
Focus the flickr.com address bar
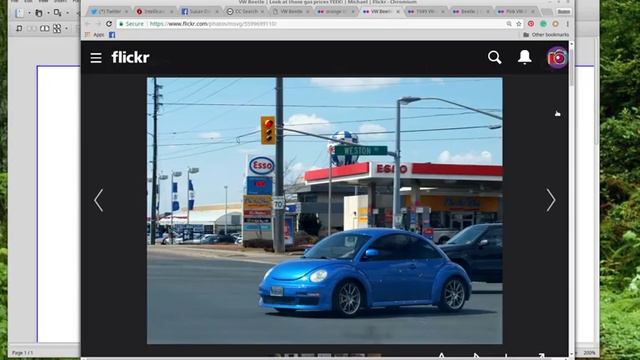click(320, 24)
